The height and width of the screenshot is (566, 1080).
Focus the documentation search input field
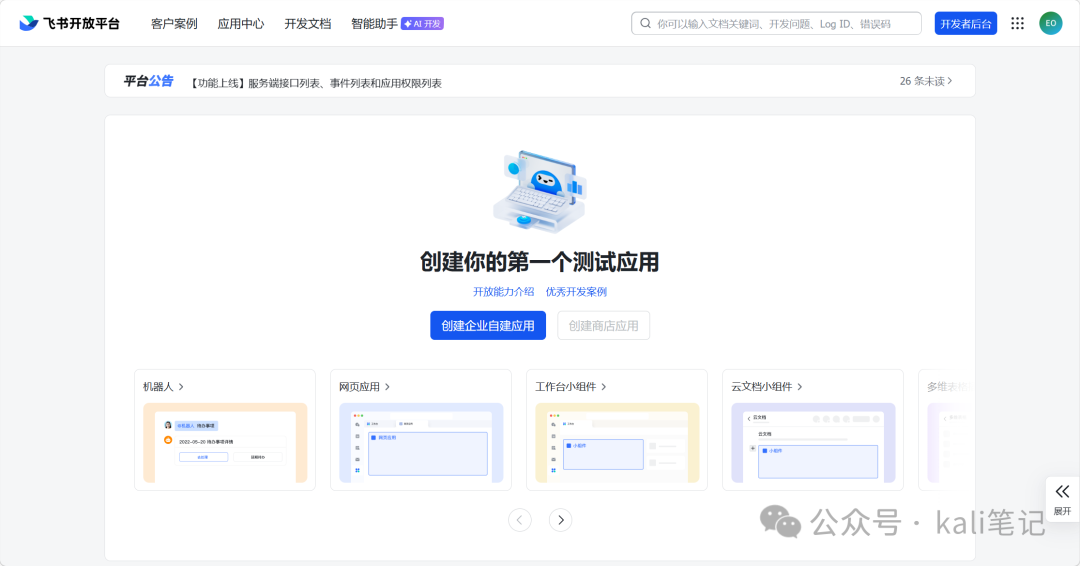coord(776,23)
